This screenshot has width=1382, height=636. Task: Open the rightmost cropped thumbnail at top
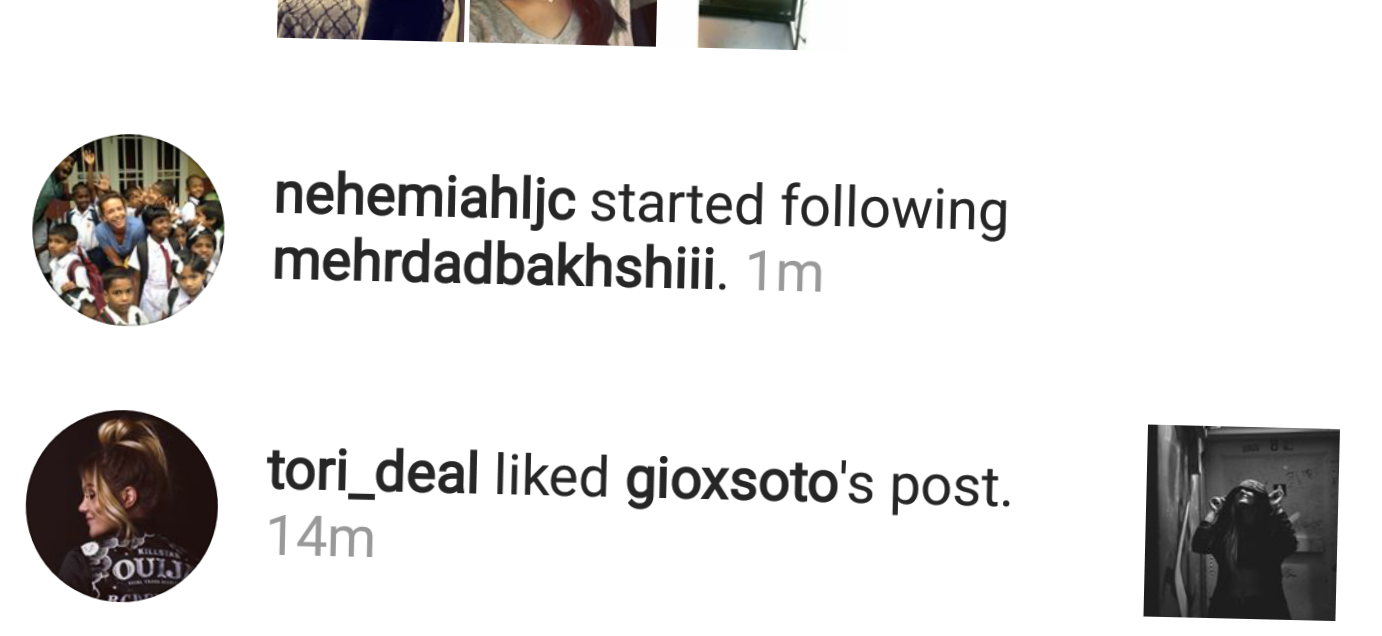click(x=751, y=24)
